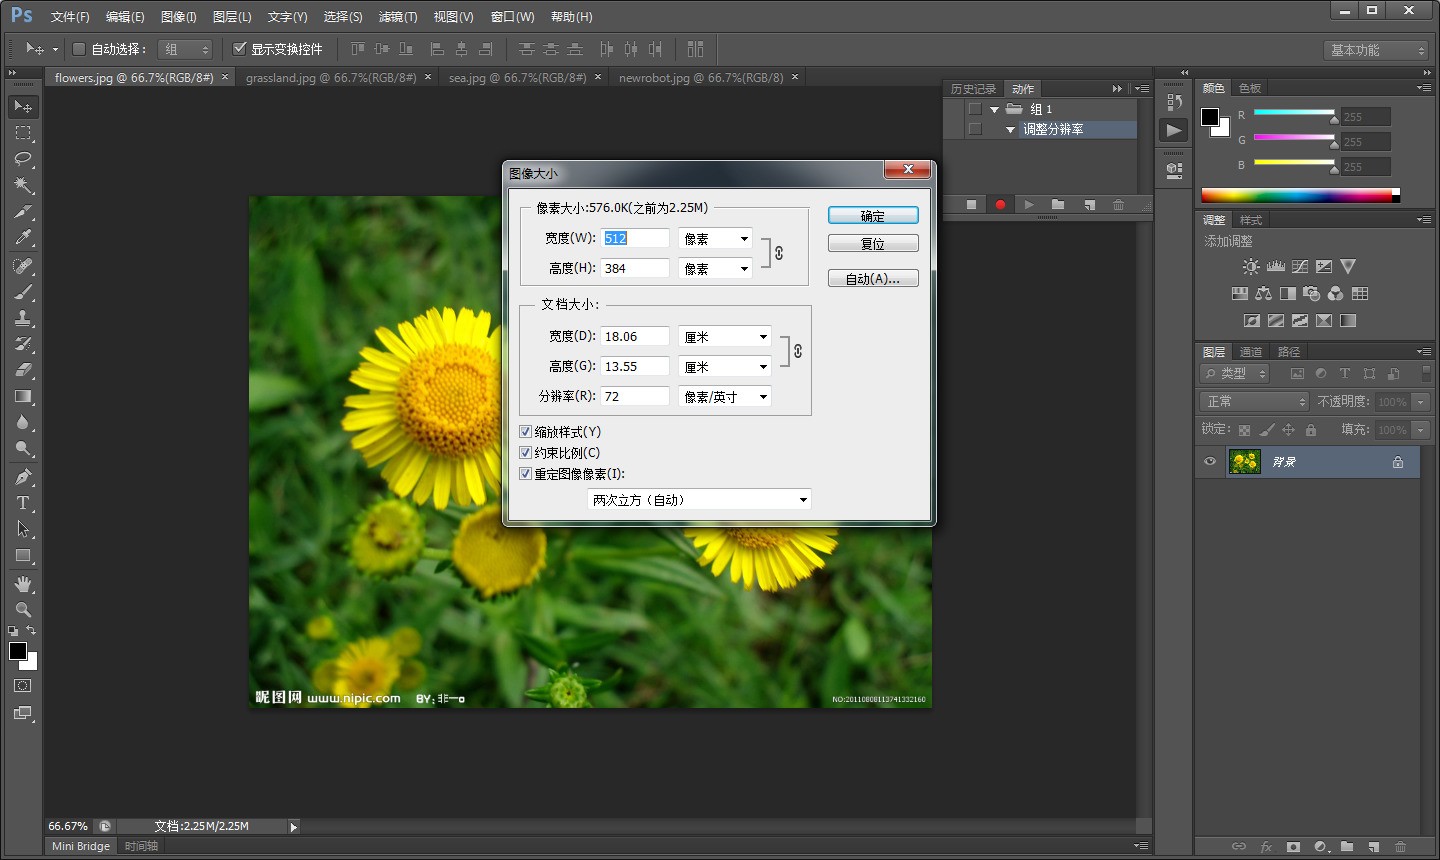
Task: Open the 两次立方（自动） resampling dropdown
Action: 699,500
